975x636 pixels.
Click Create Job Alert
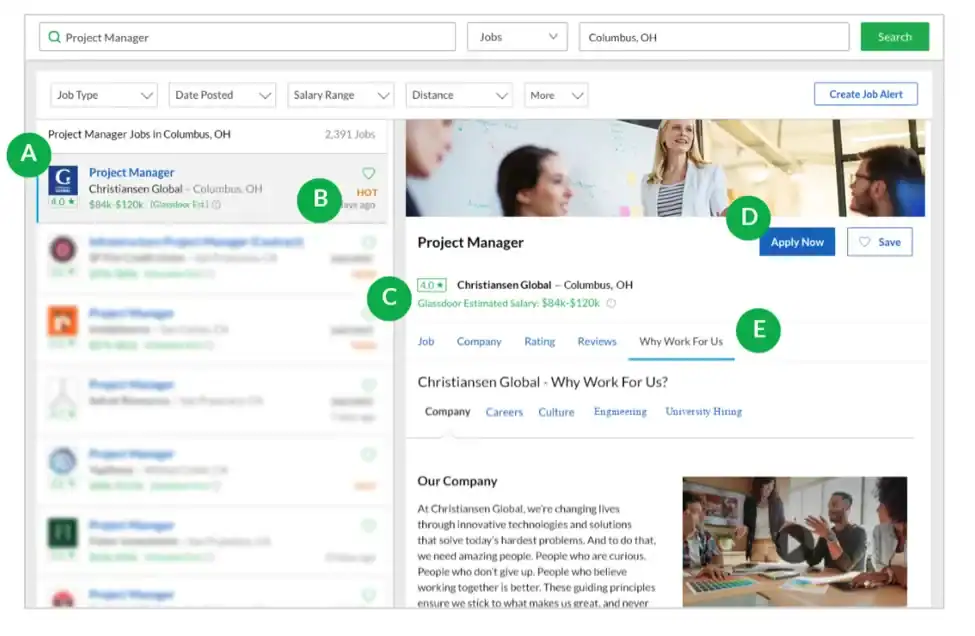pyautogui.click(x=864, y=93)
